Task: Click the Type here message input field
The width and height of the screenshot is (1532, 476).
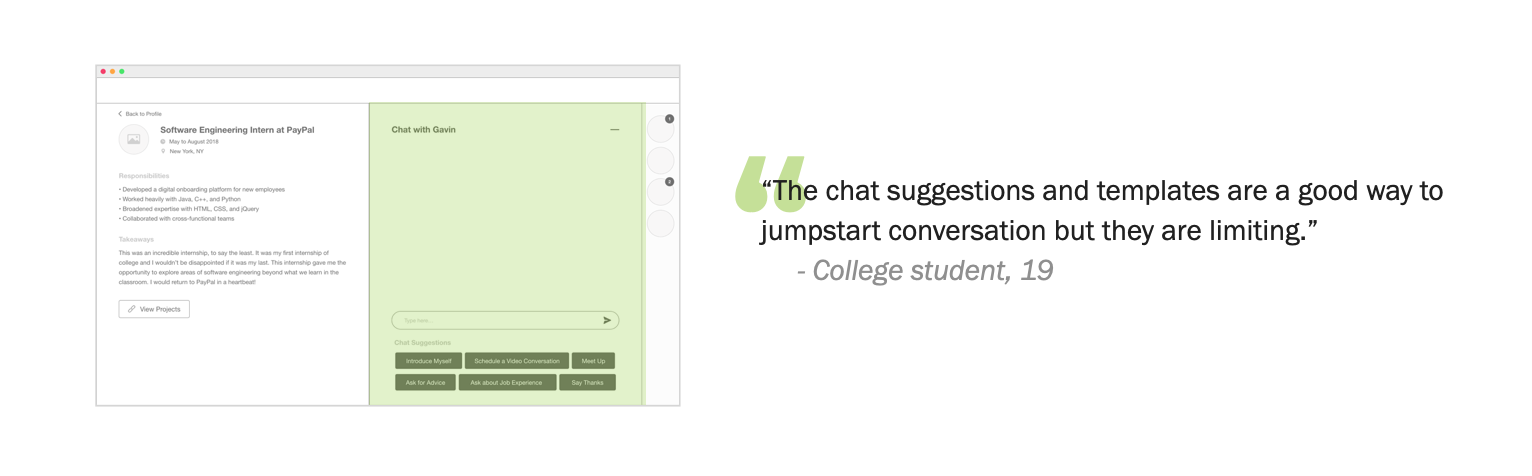Action: [505, 320]
